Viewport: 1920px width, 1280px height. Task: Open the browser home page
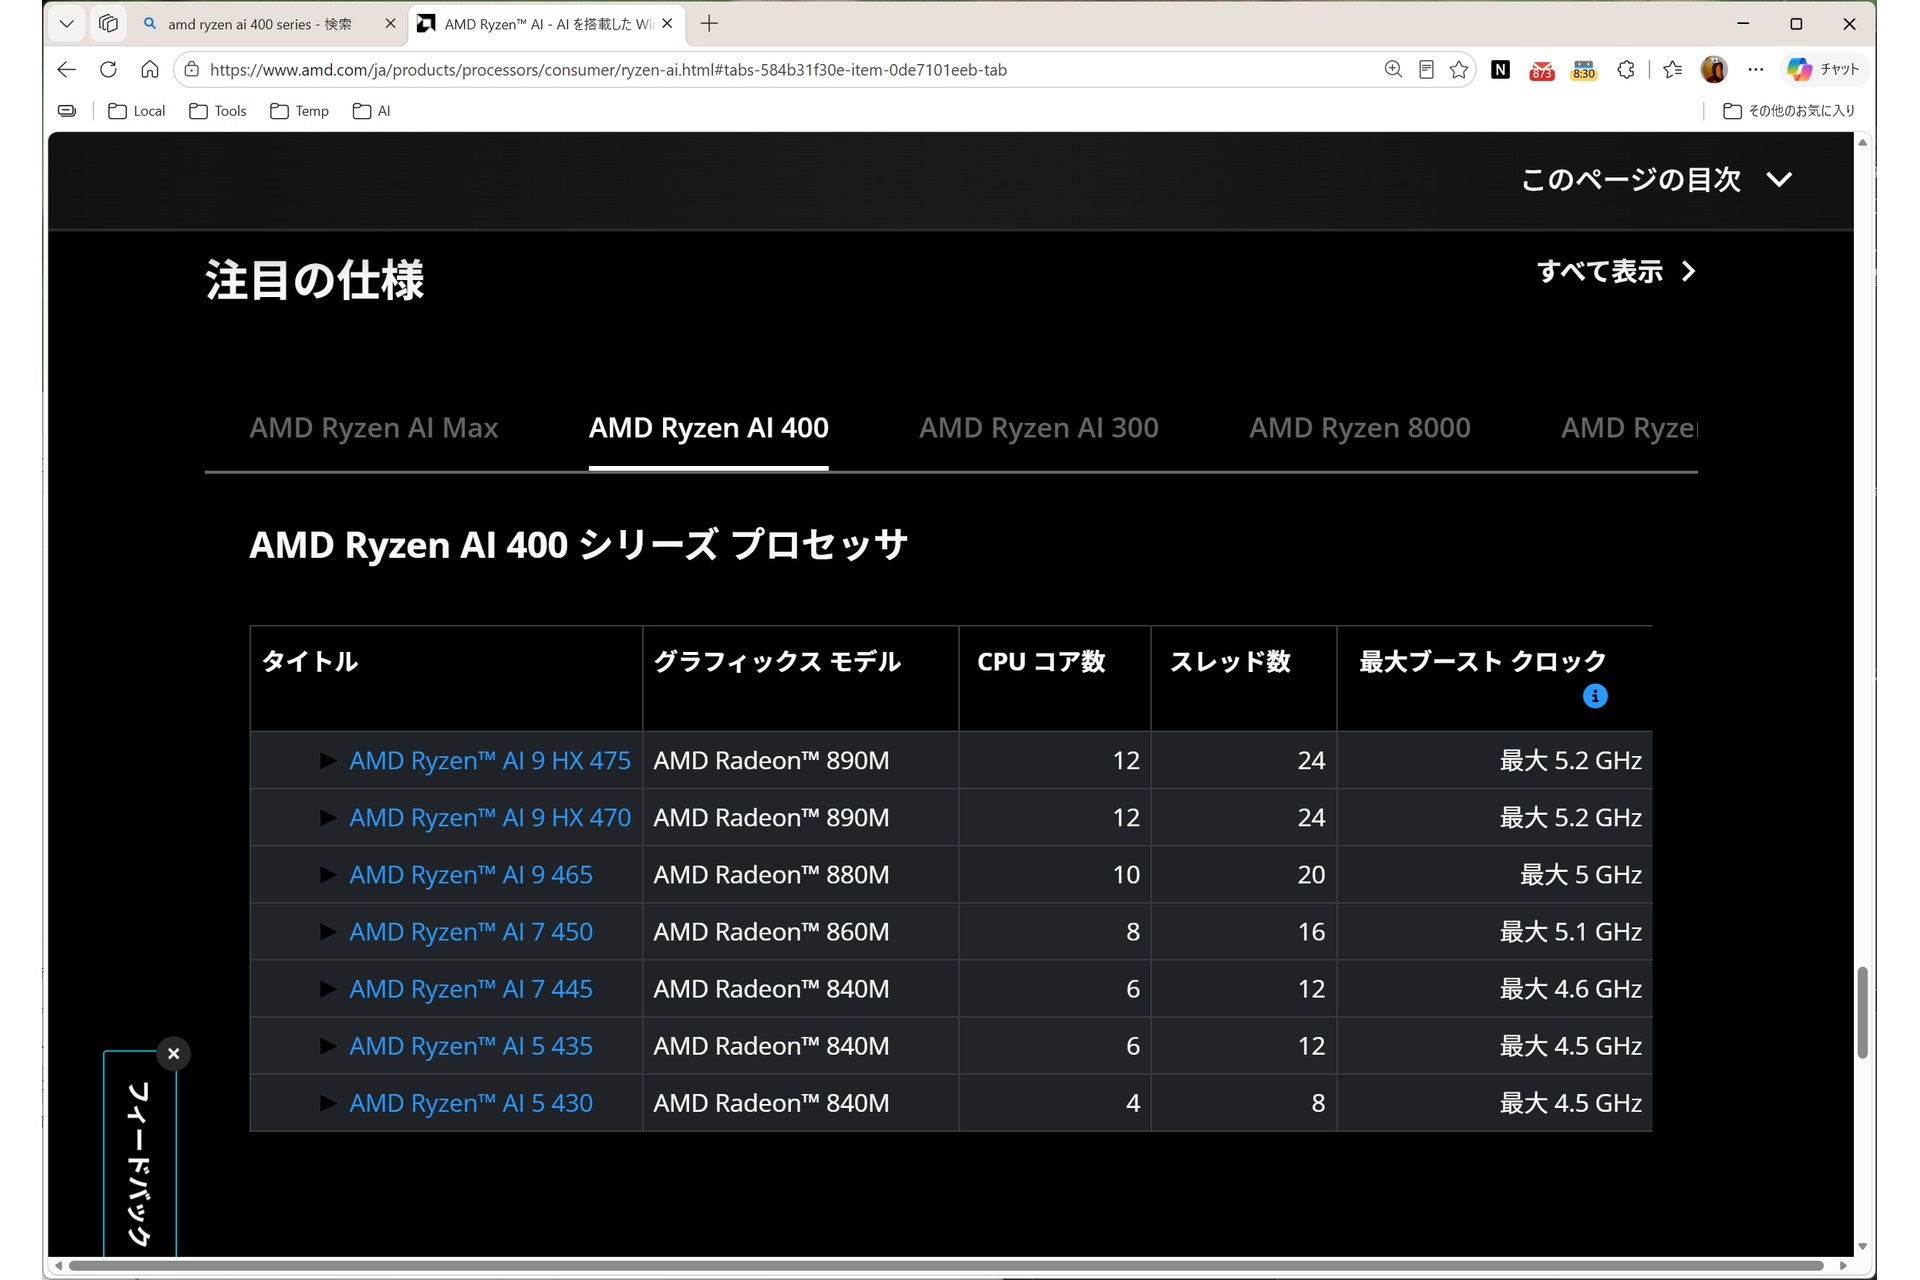150,70
